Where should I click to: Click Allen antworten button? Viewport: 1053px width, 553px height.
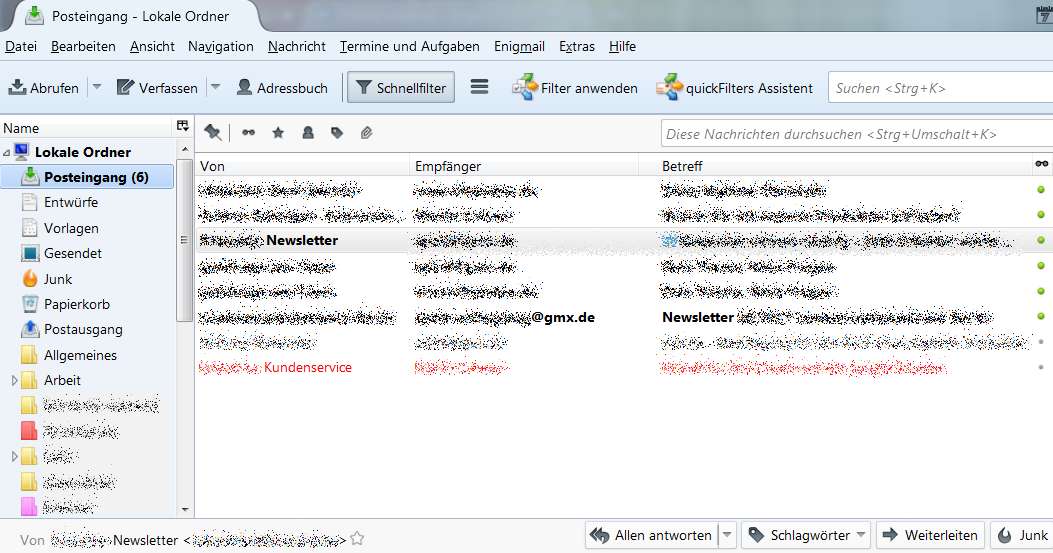[x=651, y=536]
